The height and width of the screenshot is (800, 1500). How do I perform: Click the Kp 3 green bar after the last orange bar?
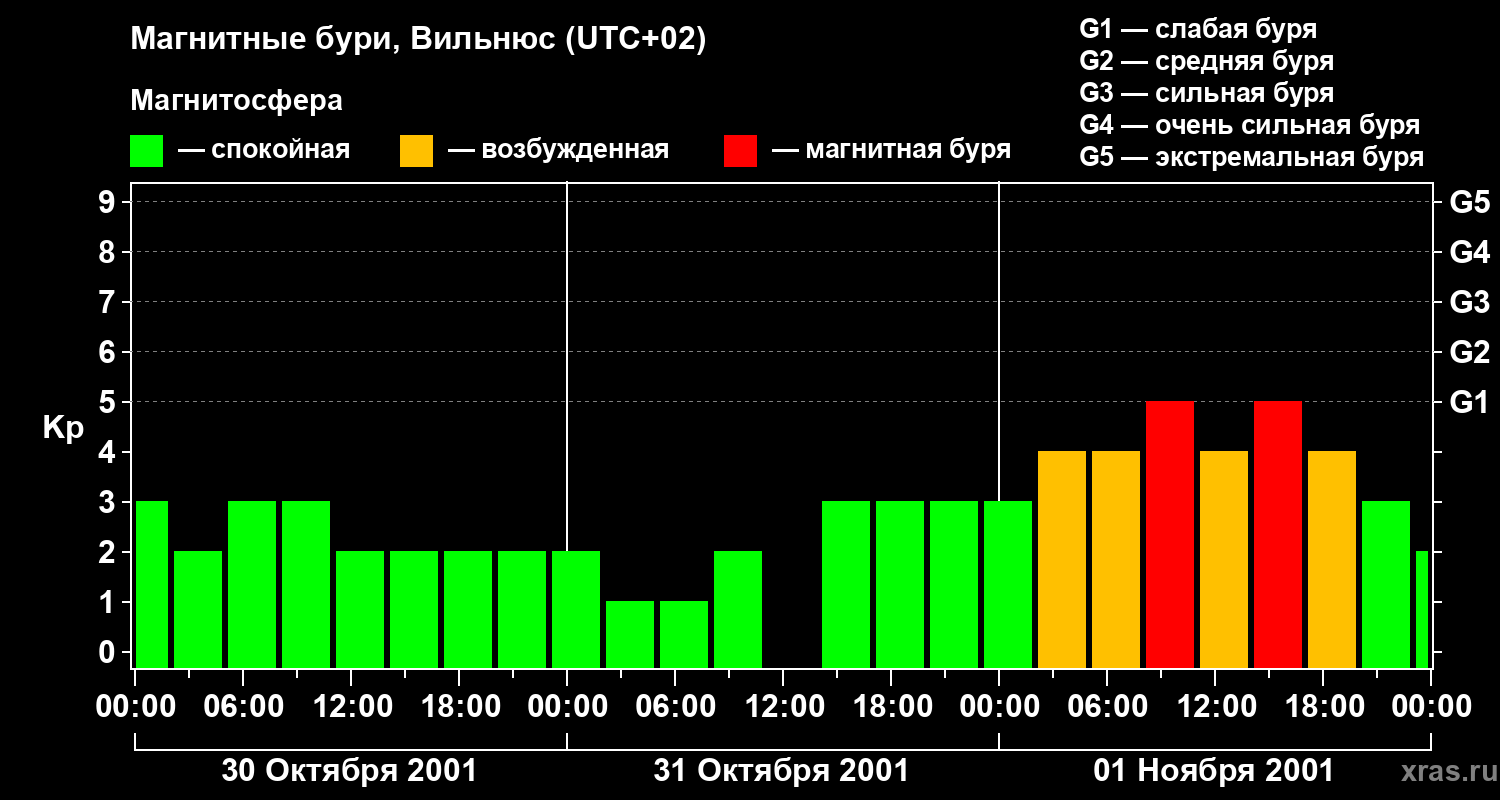[1386, 584]
